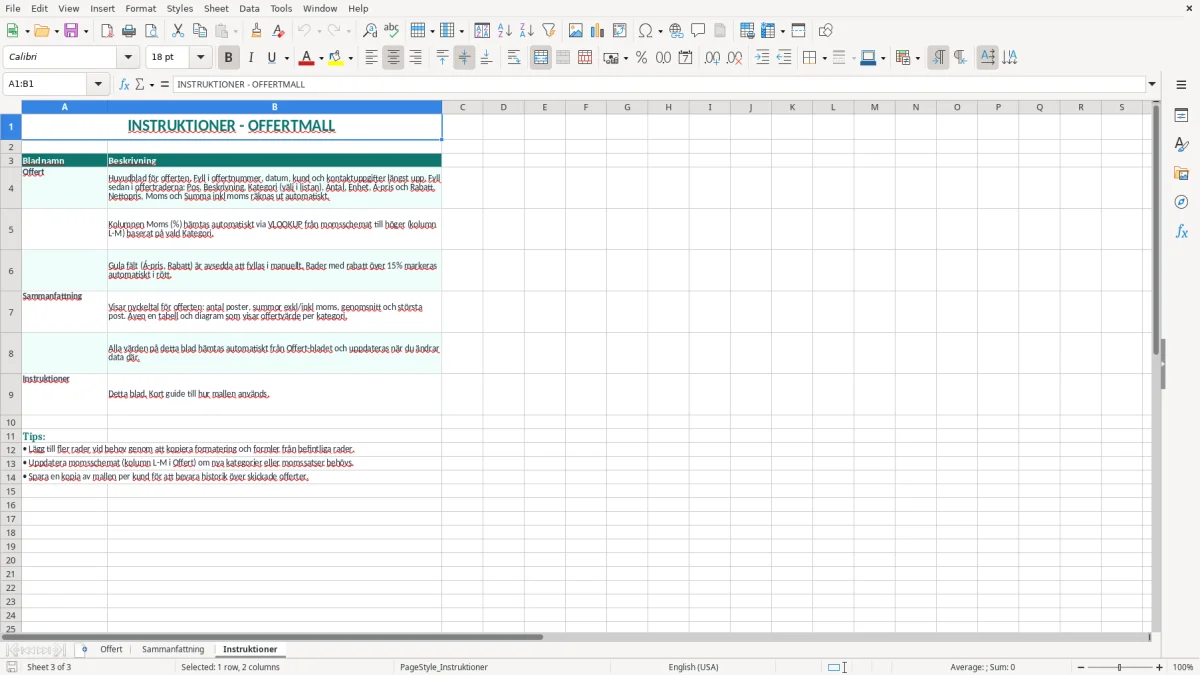Open the sidebar Navigator panel
The width and height of the screenshot is (1200, 675).
point(1181,202)
